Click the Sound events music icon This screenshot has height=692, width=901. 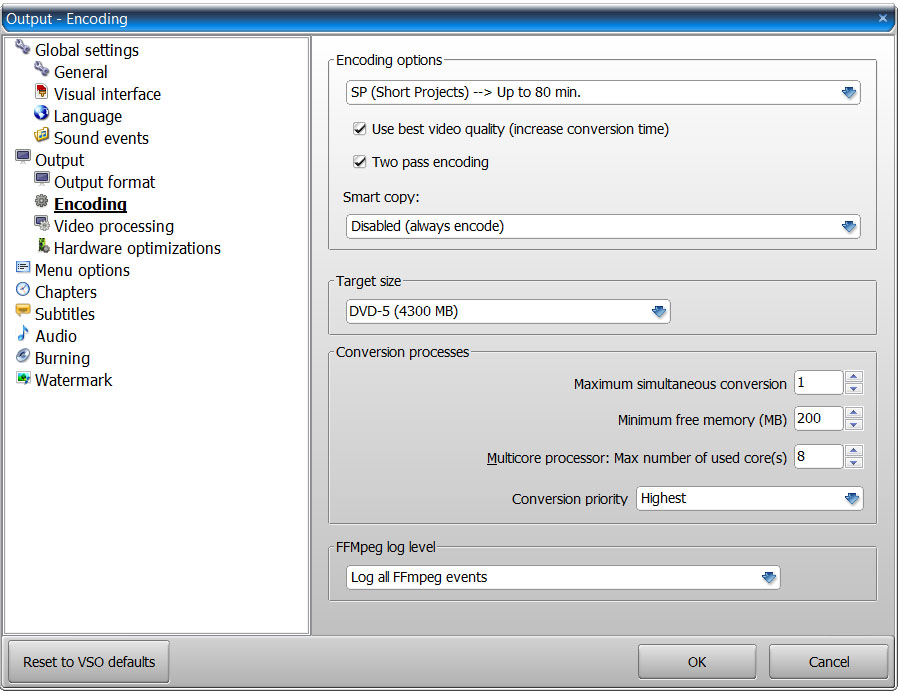point(41,135)
